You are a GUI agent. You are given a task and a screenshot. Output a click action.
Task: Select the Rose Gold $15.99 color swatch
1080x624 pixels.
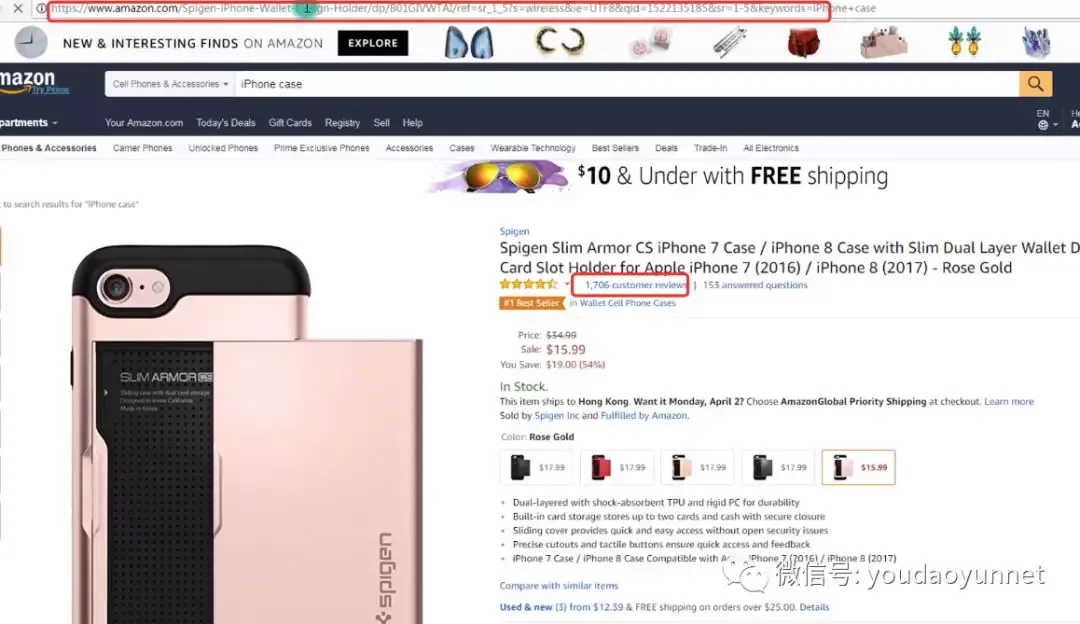click(858, 467)
